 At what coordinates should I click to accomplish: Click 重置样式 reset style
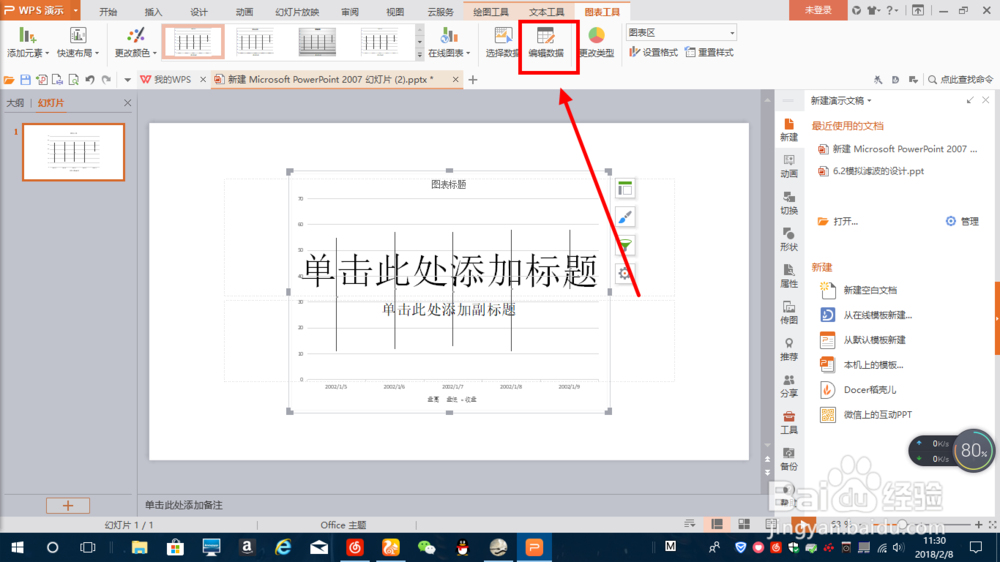tap(709, 52)
